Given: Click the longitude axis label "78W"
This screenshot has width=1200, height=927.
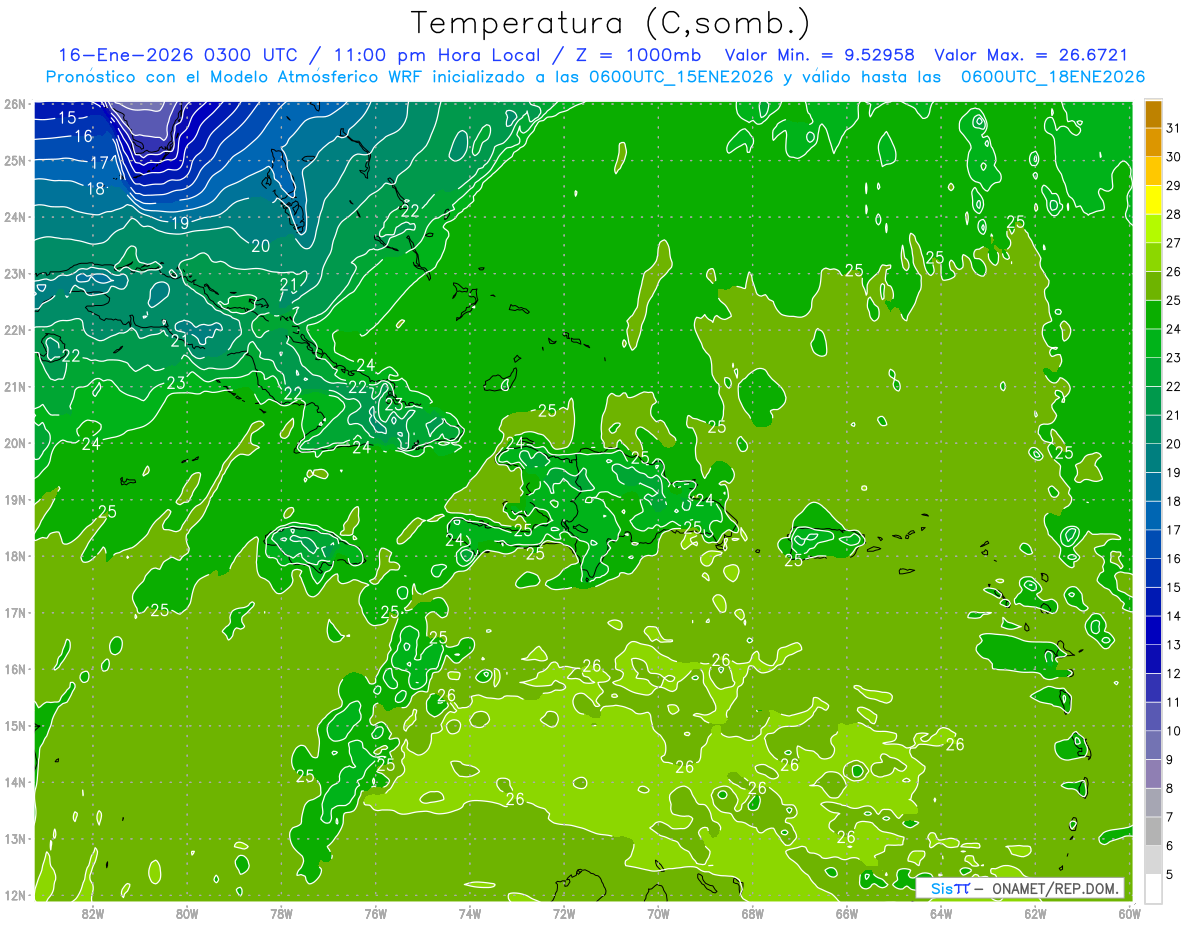Looking at the screenshot, I should pos(281,913).
